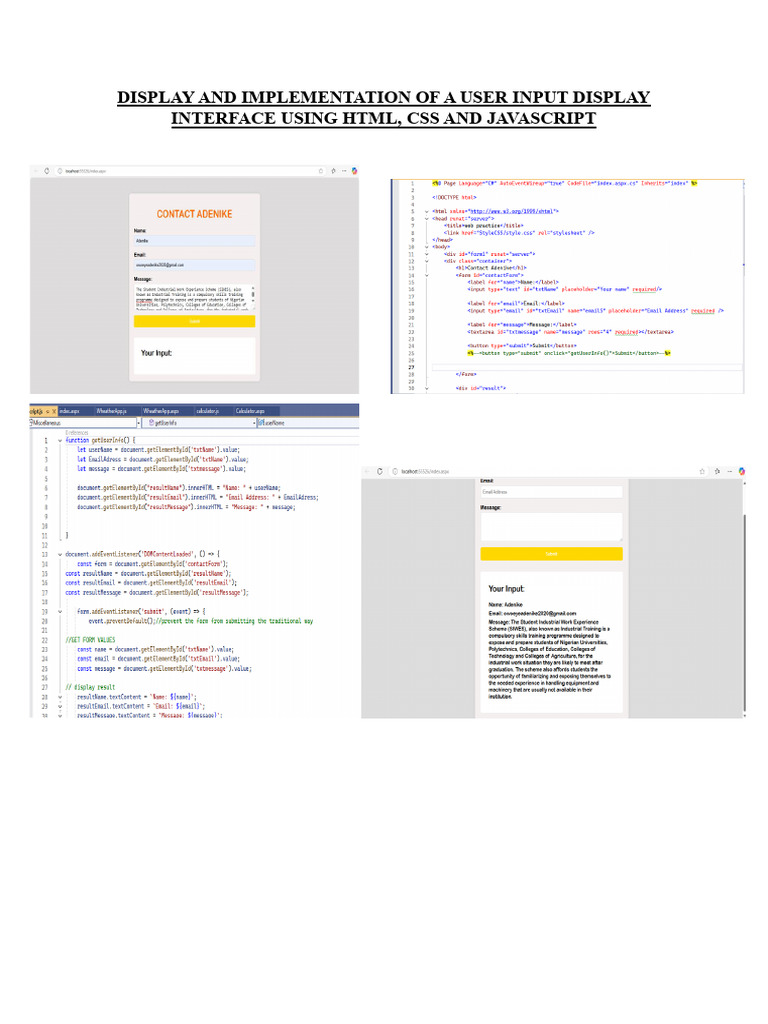Click the Name field containing Adenike
Image resolution: width=768 pixels, height=1024 pixels.
(194, 241)
